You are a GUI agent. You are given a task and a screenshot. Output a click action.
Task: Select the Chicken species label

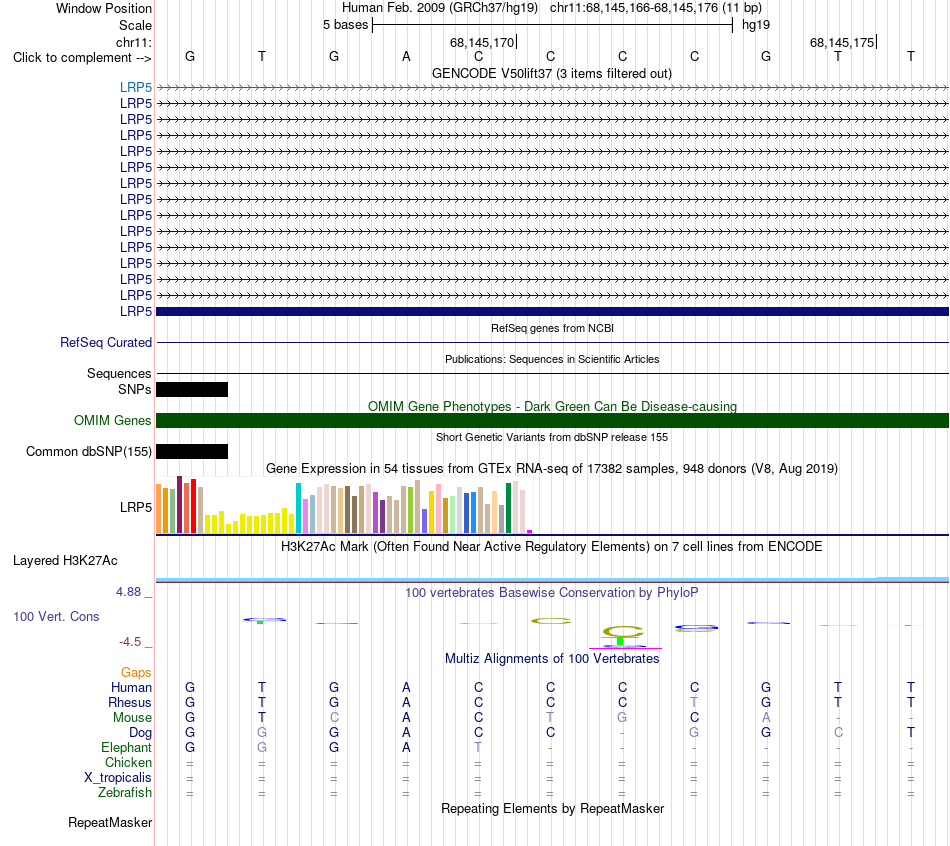pyautogui.click(x=128, y=762)
